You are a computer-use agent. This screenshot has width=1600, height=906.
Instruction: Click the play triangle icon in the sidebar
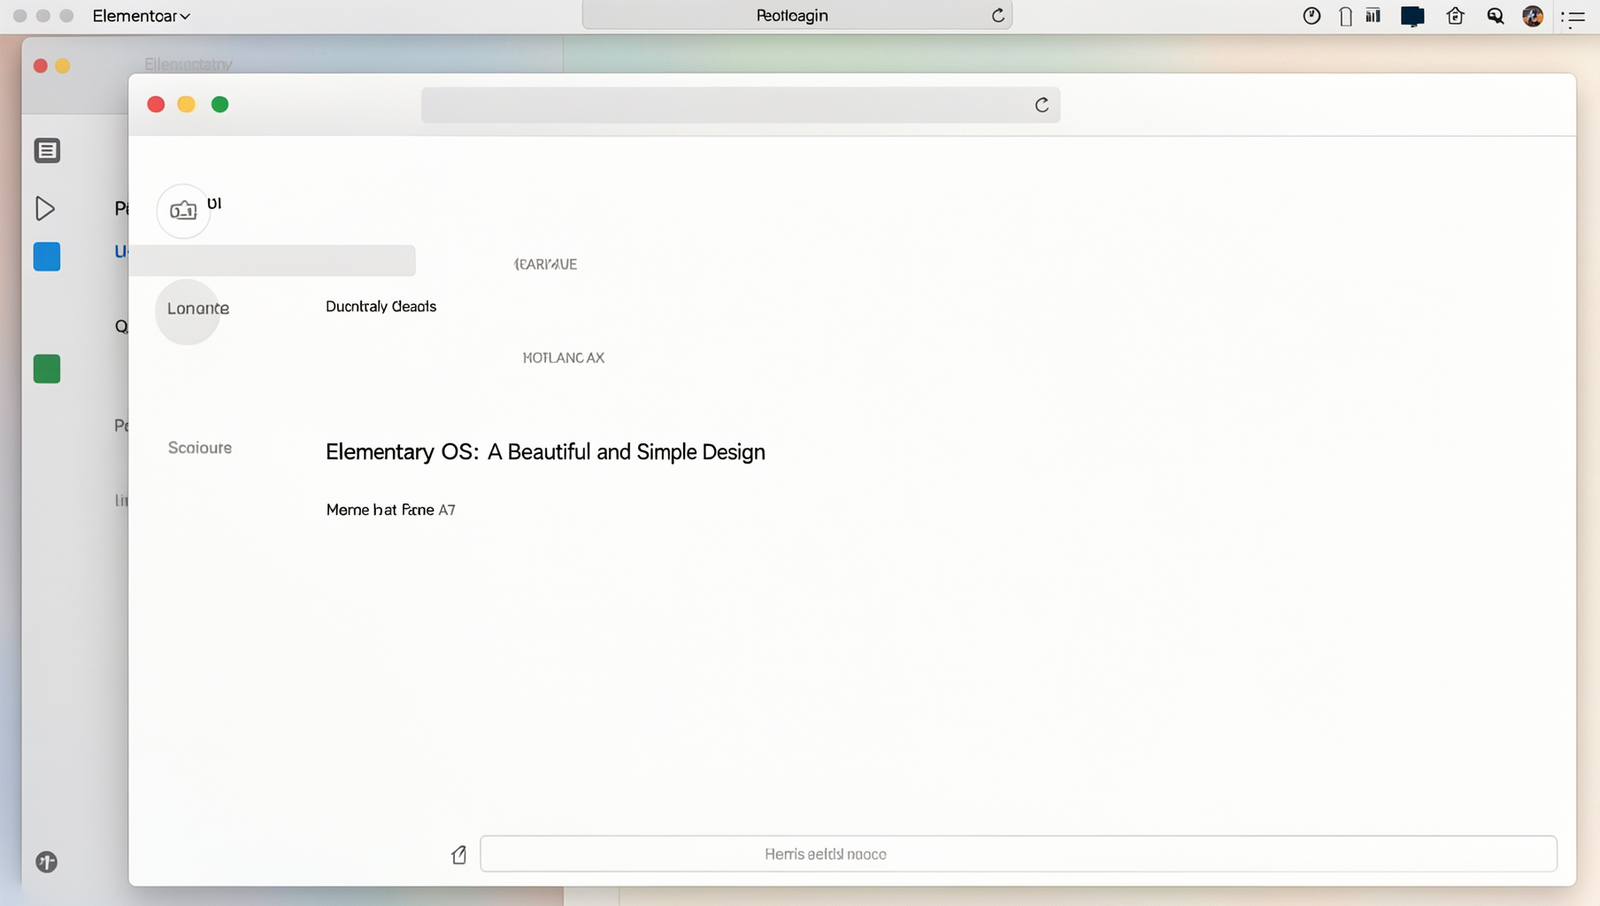45,208
